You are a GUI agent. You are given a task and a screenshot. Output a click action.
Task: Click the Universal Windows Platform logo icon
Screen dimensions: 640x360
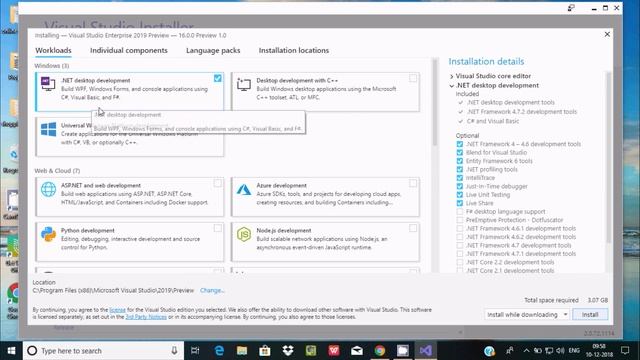tap(49, 130)
